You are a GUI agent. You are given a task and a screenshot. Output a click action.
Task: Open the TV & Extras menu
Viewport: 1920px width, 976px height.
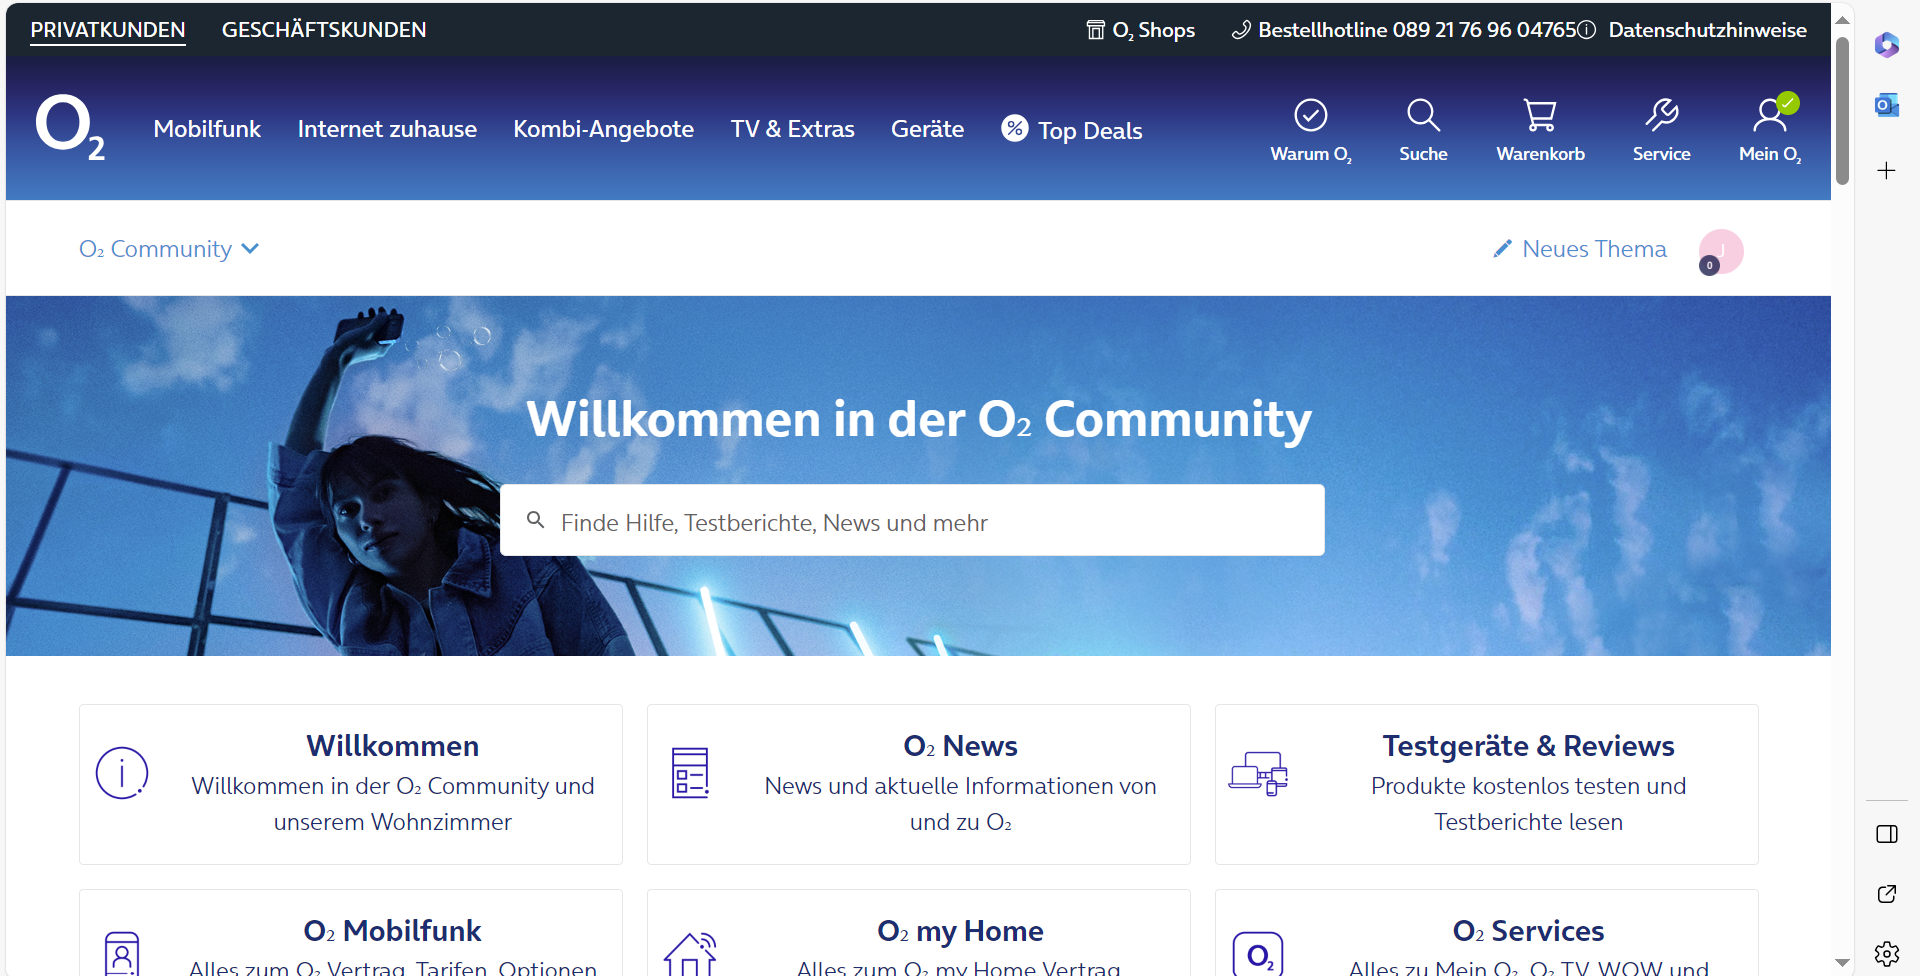point(792,129)
